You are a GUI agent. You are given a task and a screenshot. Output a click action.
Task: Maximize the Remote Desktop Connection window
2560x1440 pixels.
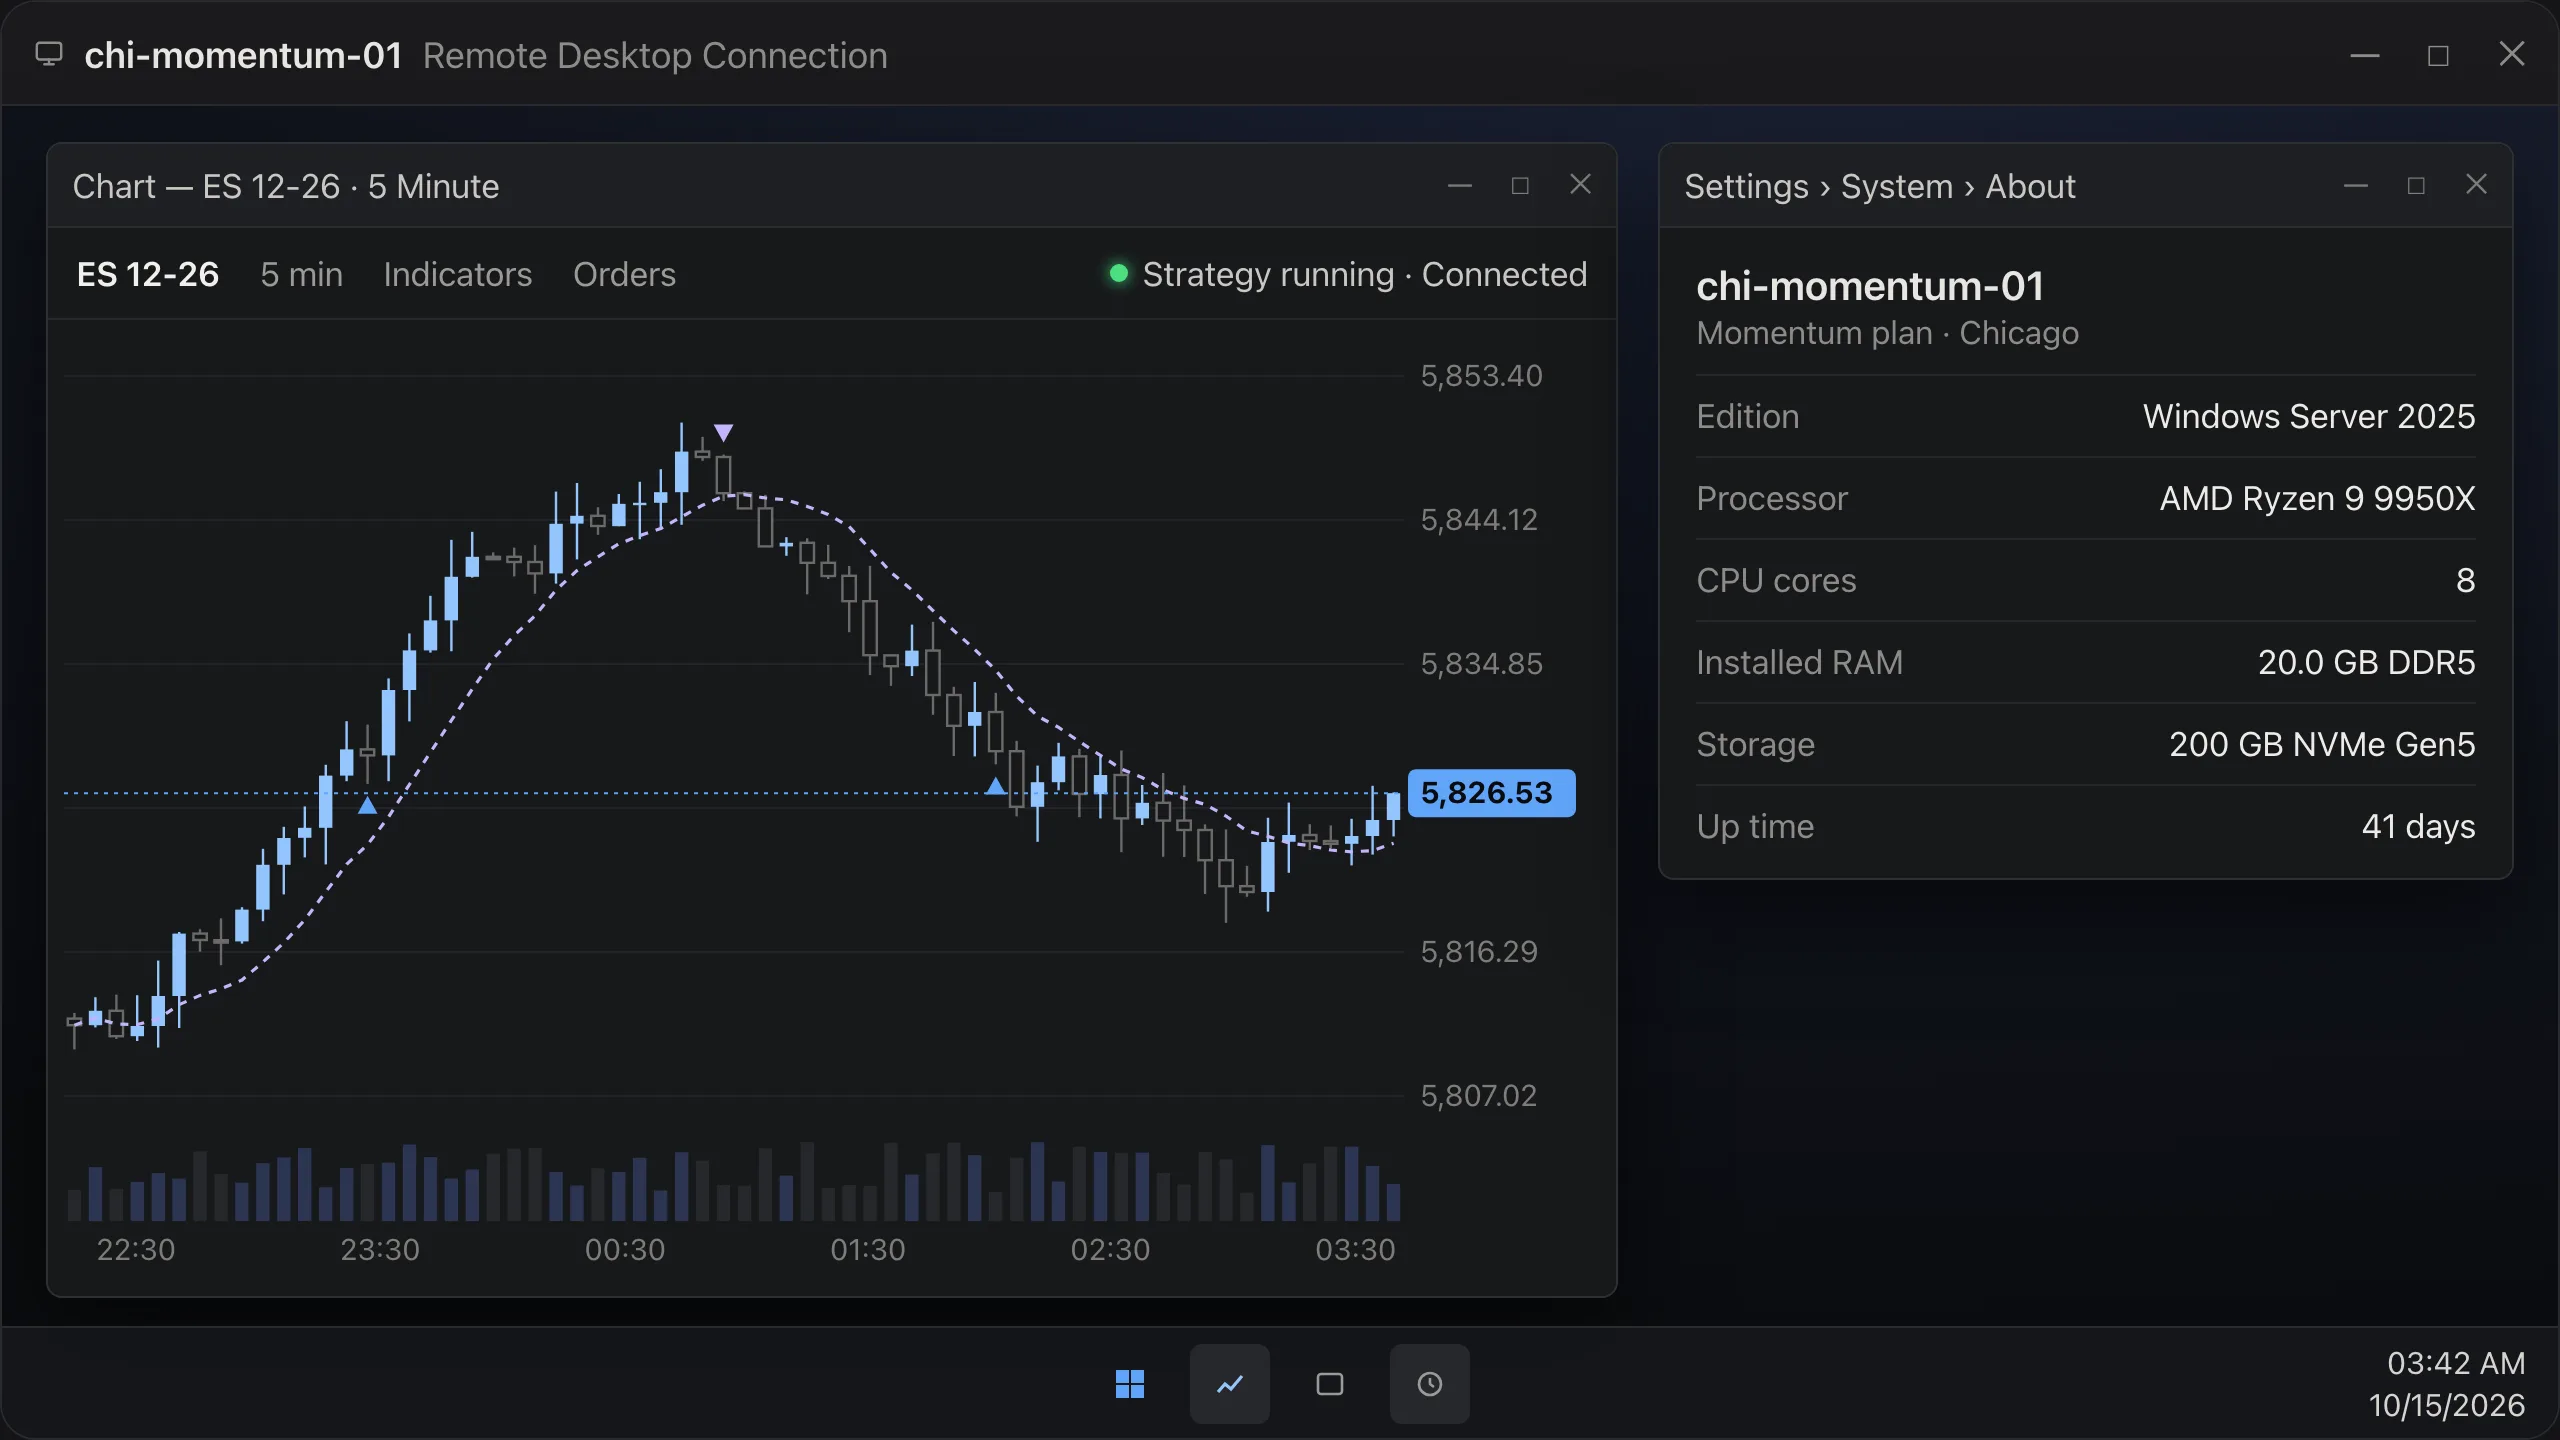tap(2438, 55)
